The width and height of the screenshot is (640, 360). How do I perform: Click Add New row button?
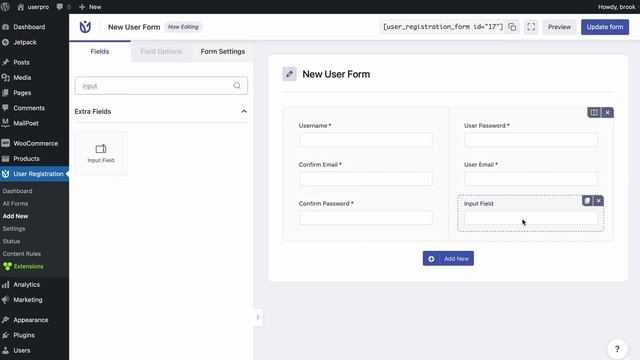448,258
